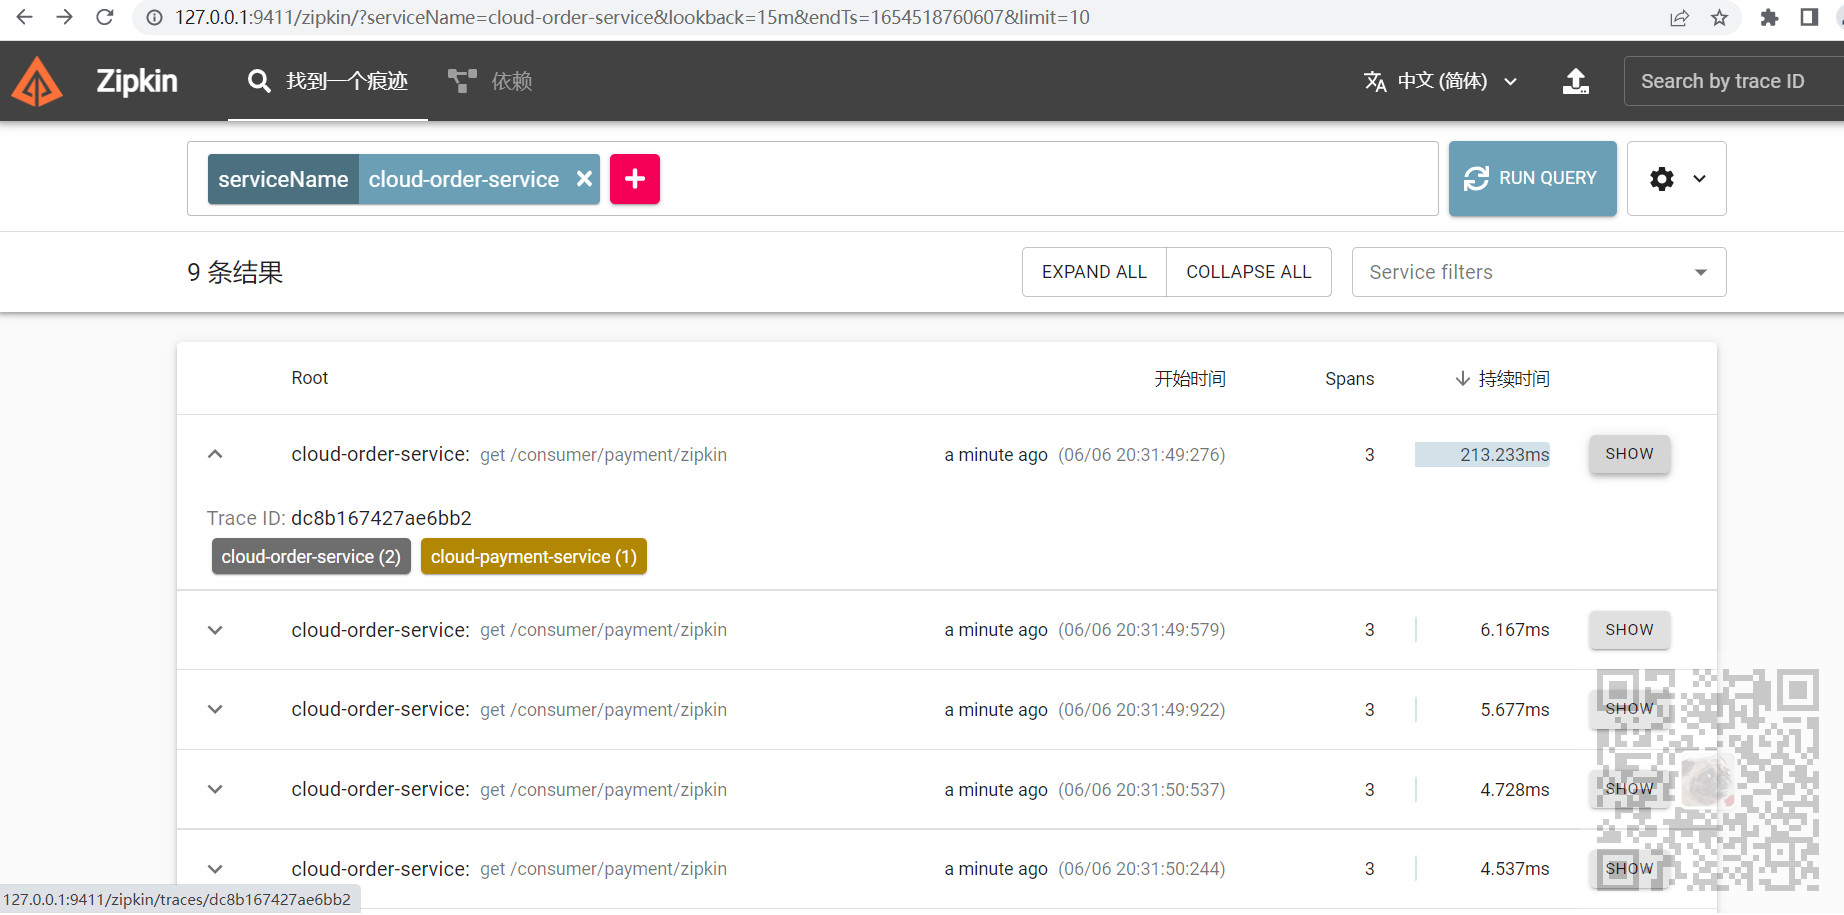
Task: Remove serviceName filter with X icon
Action: click(x=584, y=179)
